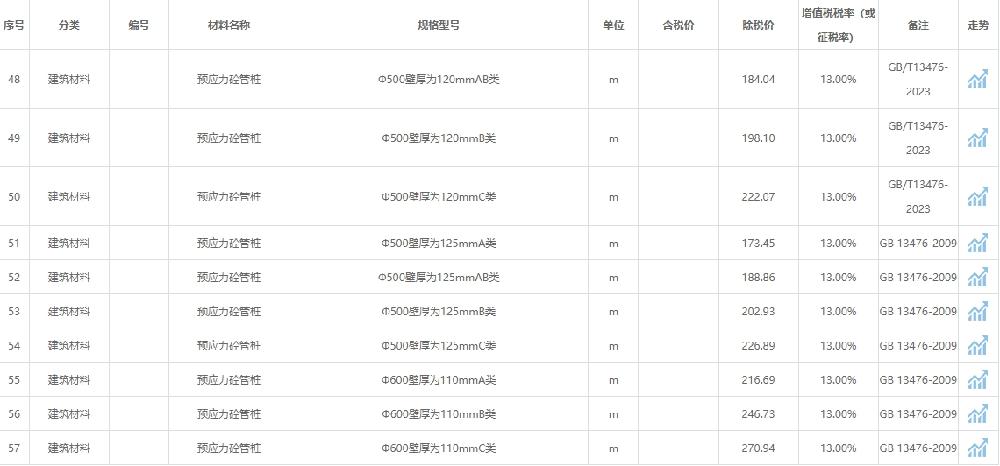Click 建筑材料 category in row 55
1000x466 pixels.
click(x=69, y=381)
